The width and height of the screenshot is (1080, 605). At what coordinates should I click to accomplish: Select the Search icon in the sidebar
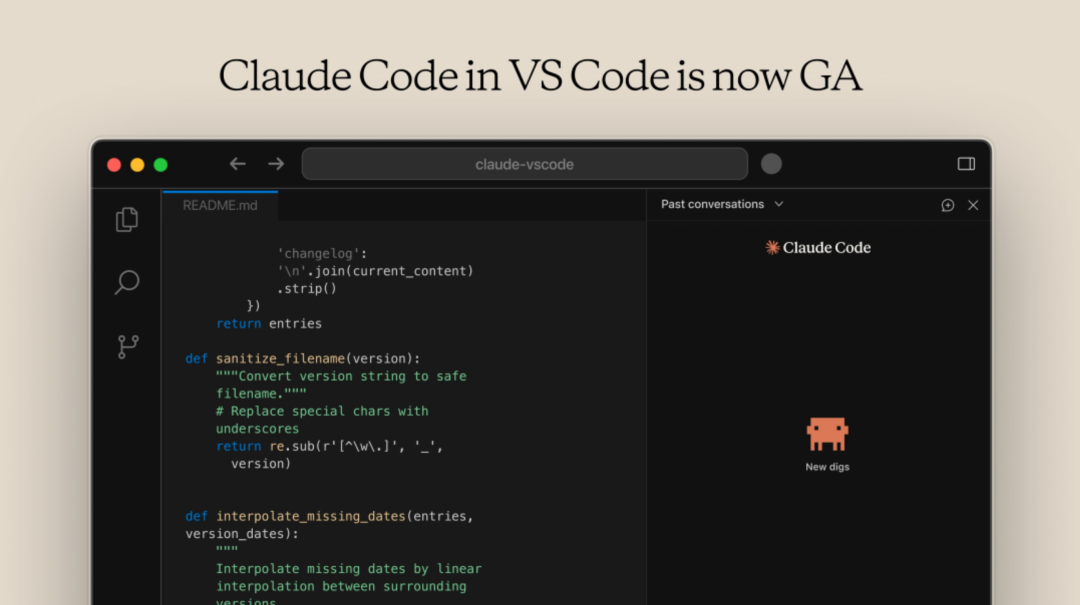(126, 282)
